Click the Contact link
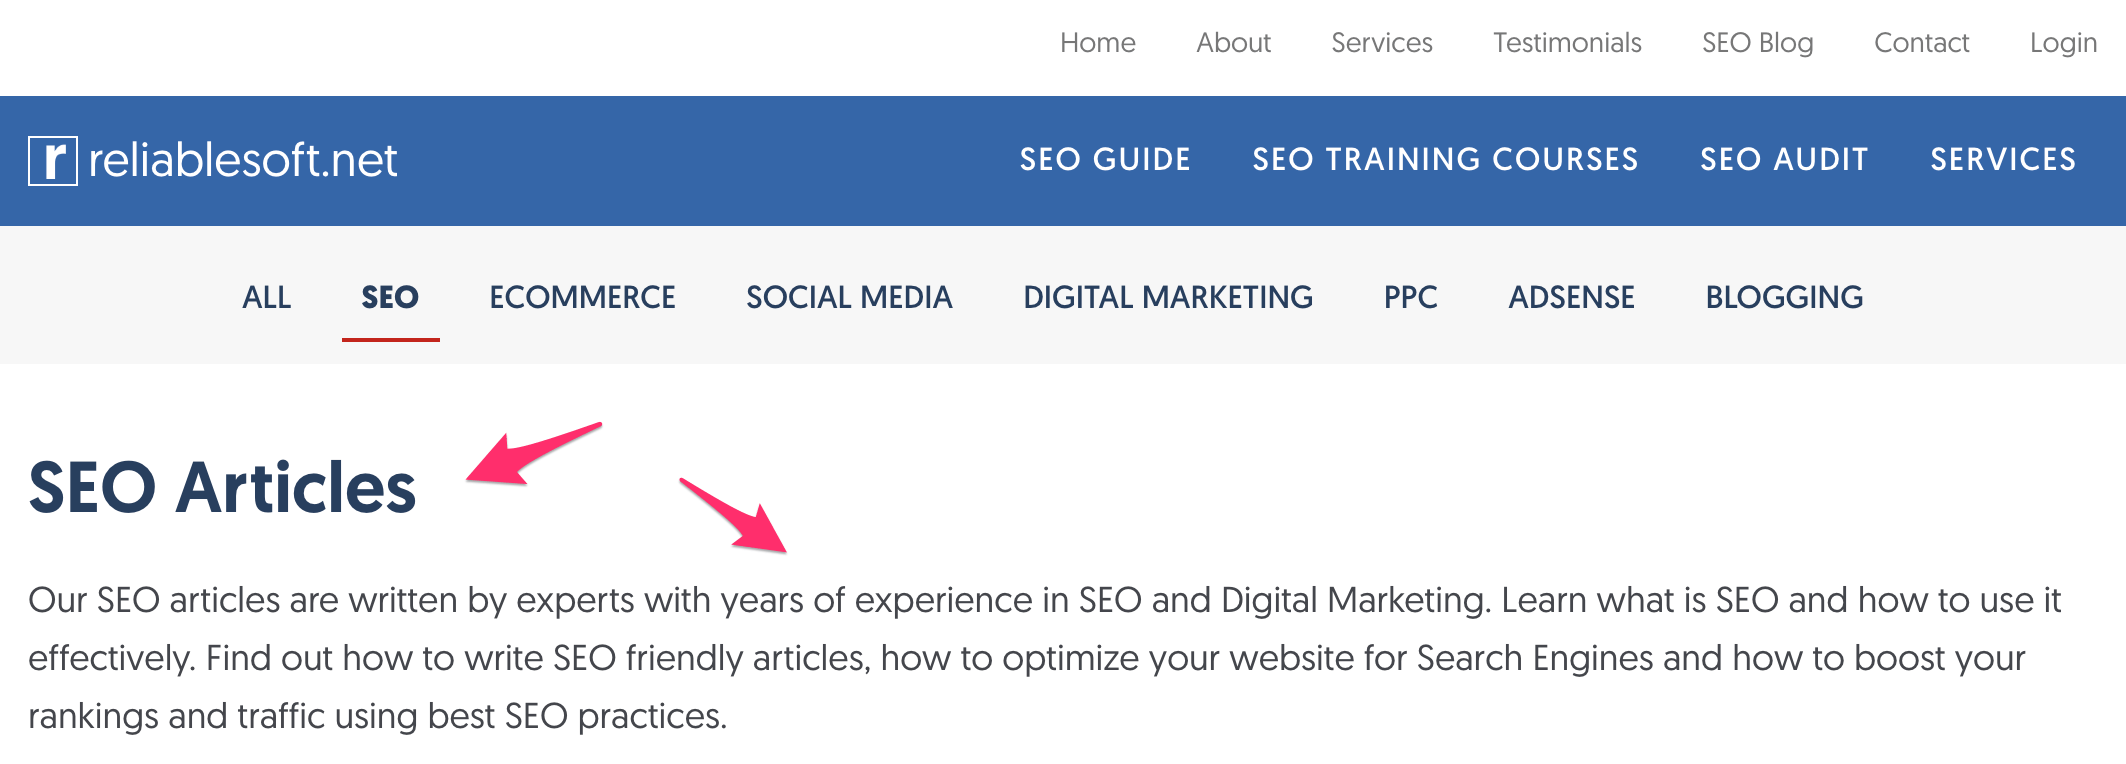 [x=1921, y=43]
